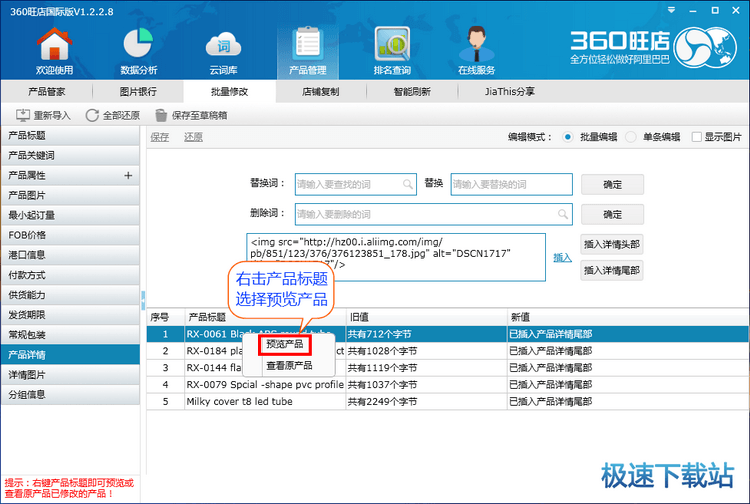Switch to 图片银行 tab
750x504 pixels.
[138, 91]
